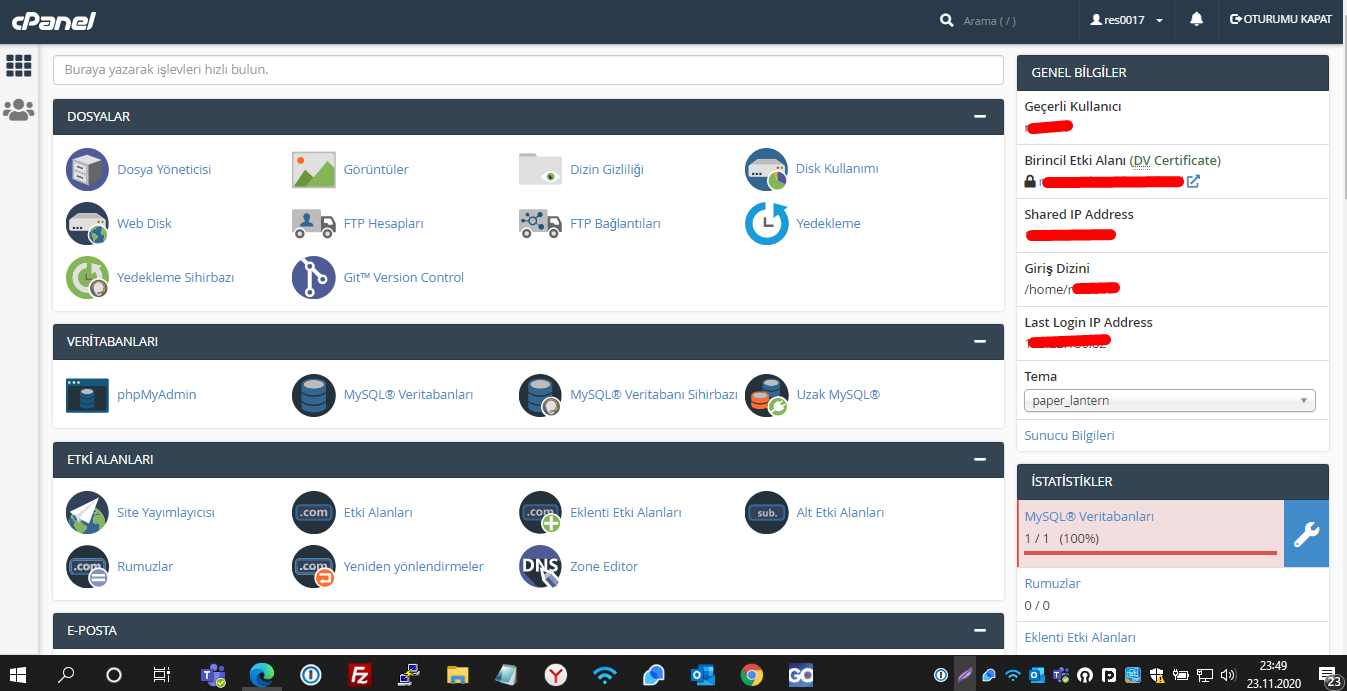Open the DNS Zone Editor icon
Screen dimensions: 1347x691
click(x=540, y=566)
